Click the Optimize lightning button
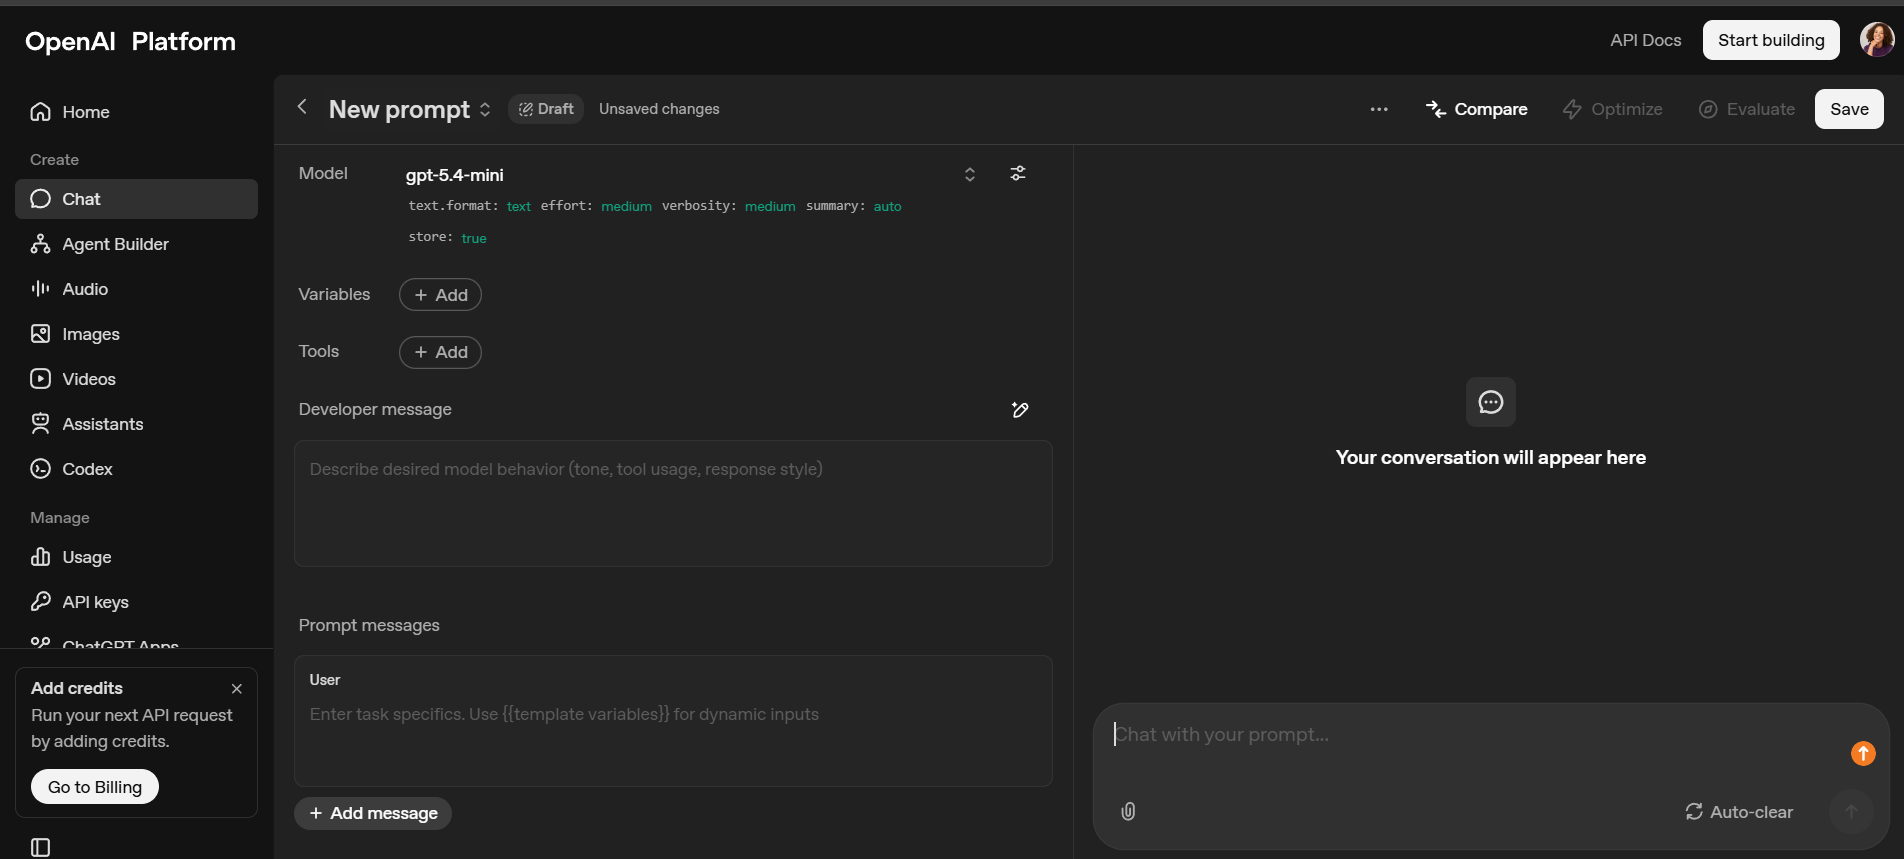 (x=1613, y=109)
